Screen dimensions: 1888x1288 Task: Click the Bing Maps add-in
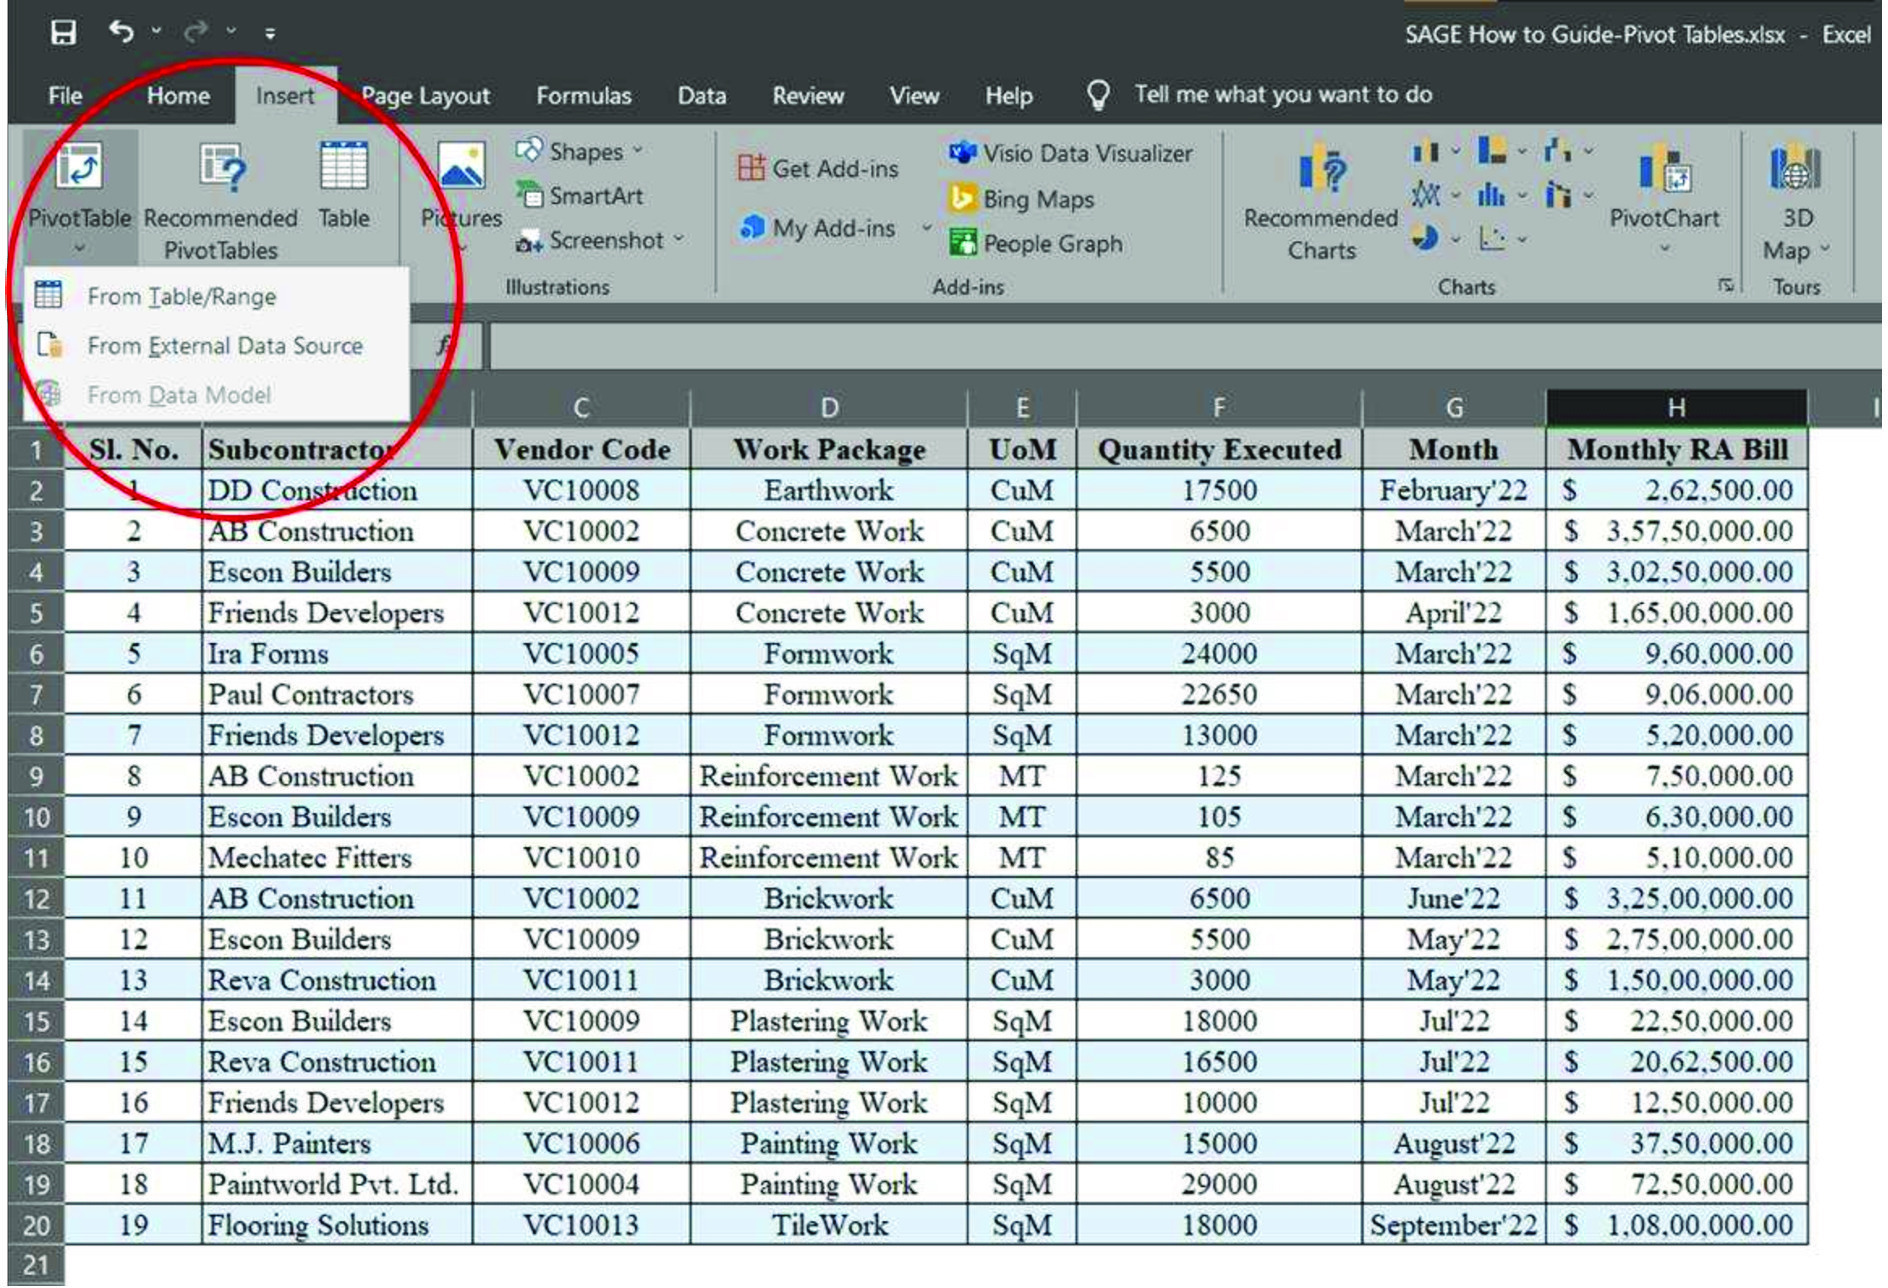1021,200
